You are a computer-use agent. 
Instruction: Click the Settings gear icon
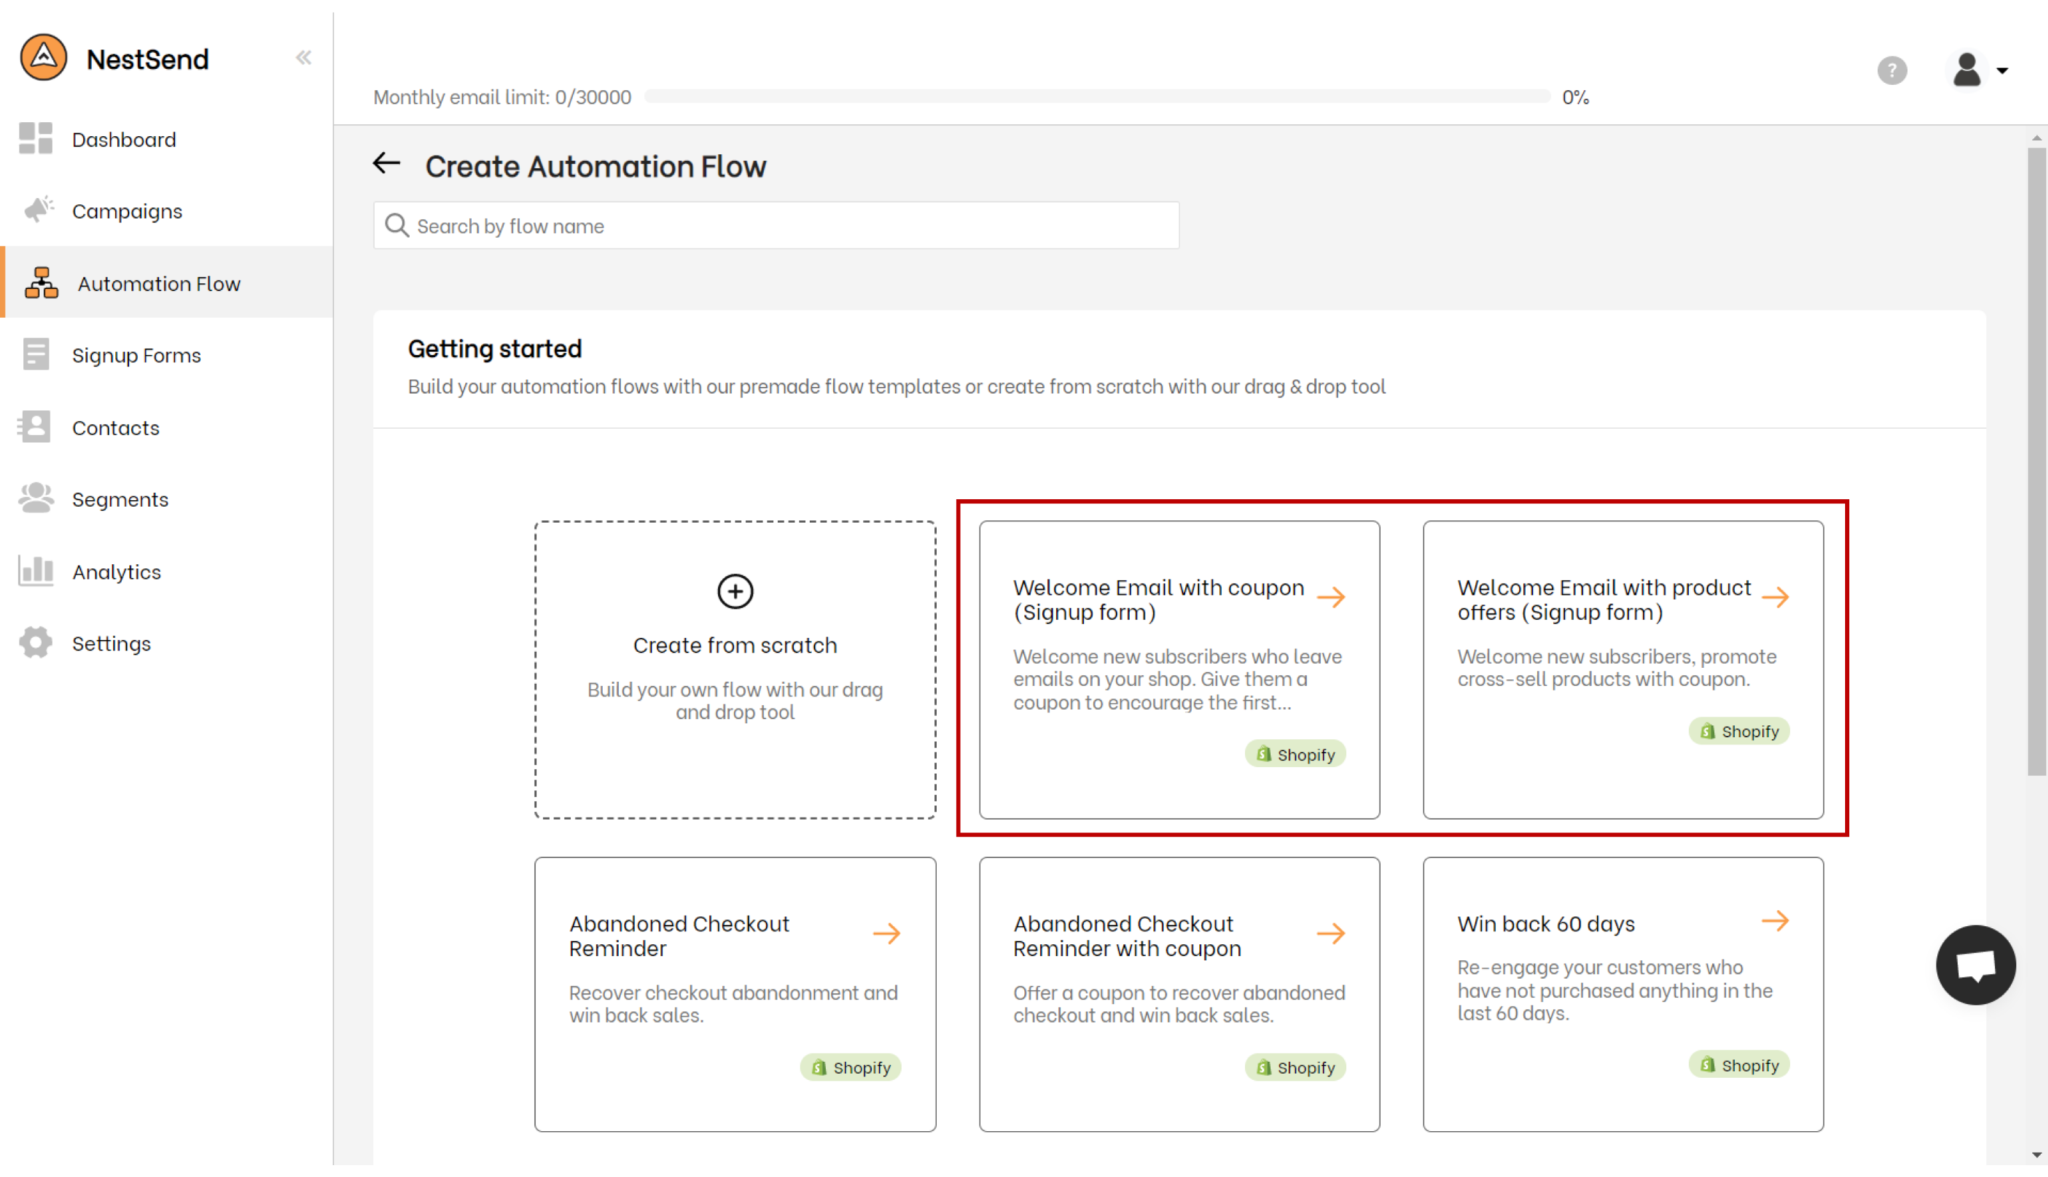(36, 643)
